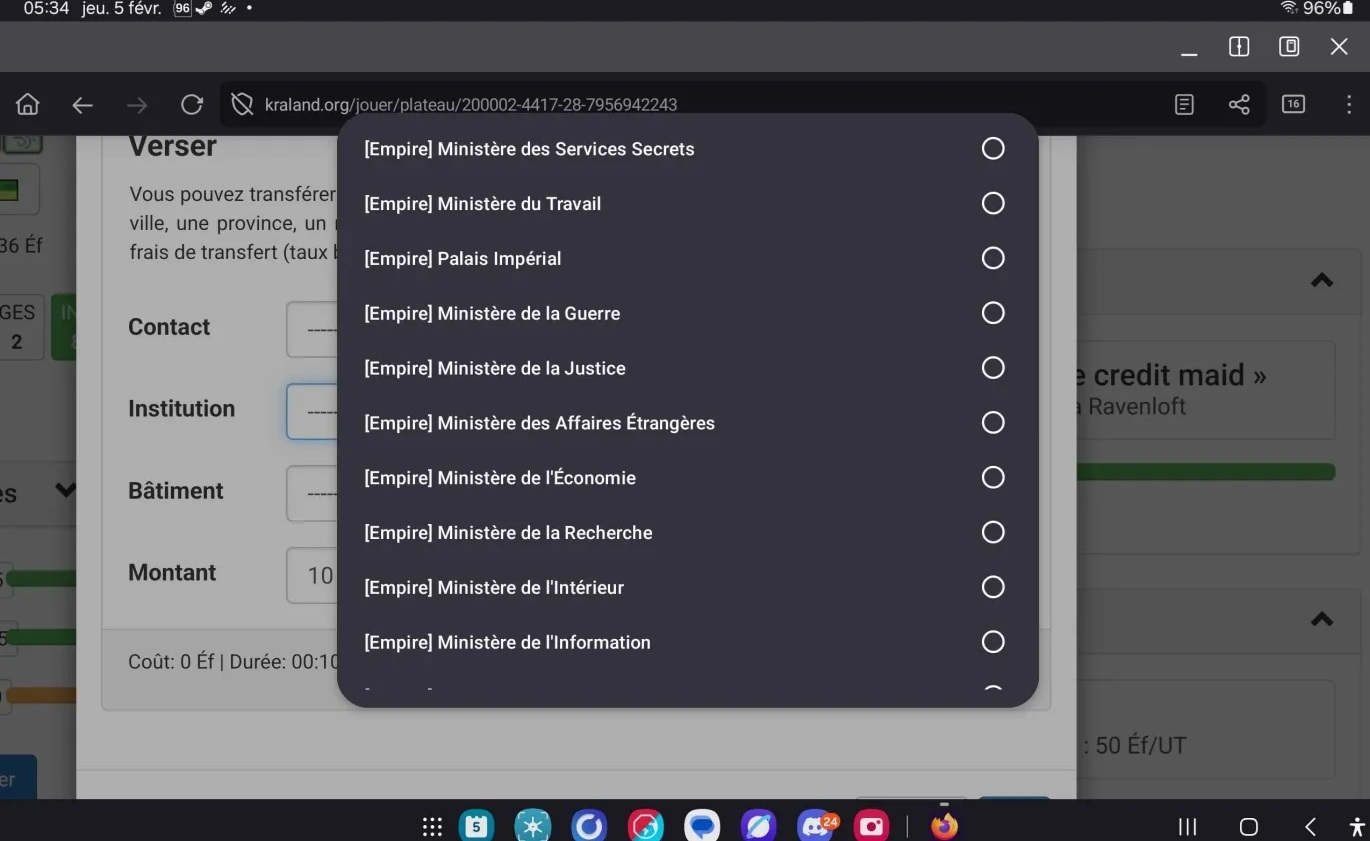The width and height of the screenshot is (1370, 841).
Task: Reload the kraland.org page
Action: point(192,105)
